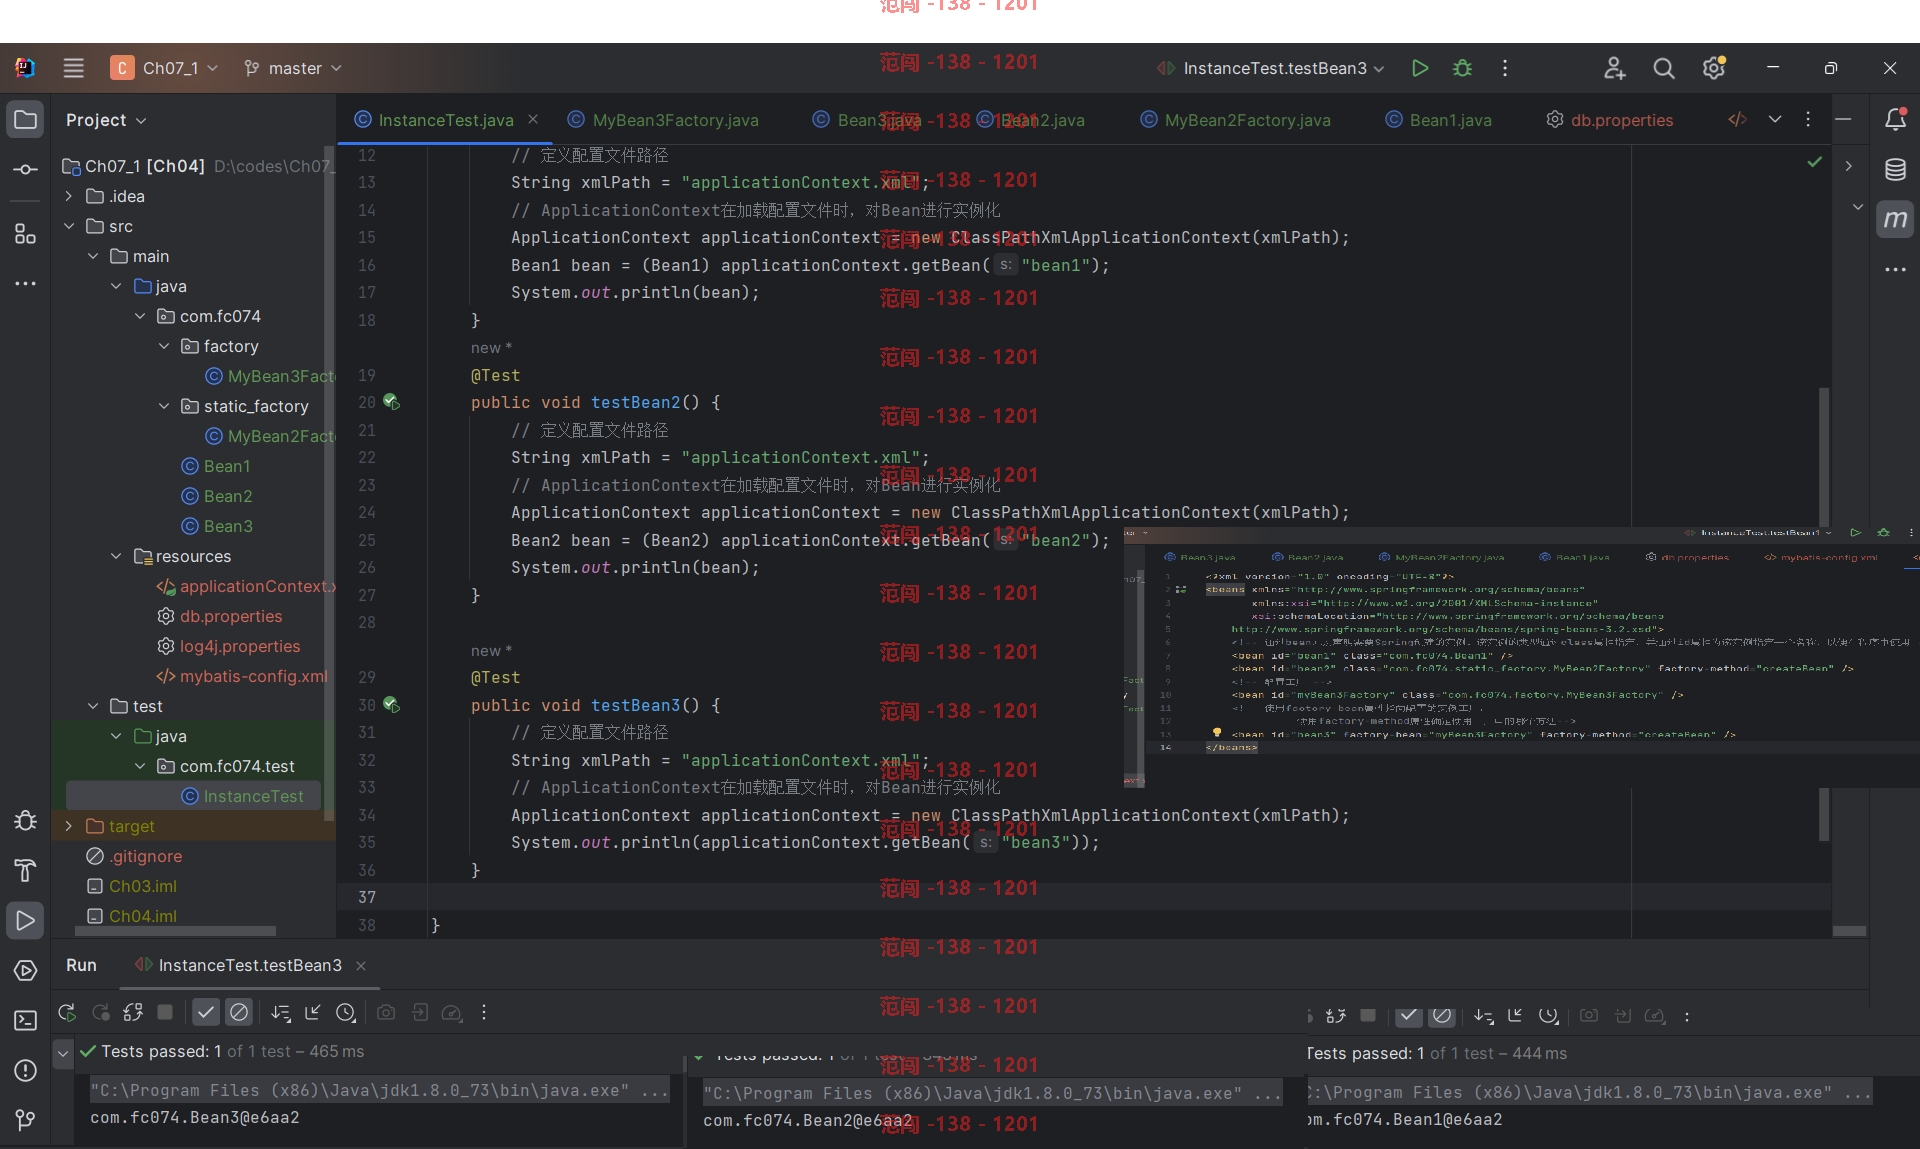1920x1149 pixels.
Task: Collapse the factory package
Action: coord(164,346)
